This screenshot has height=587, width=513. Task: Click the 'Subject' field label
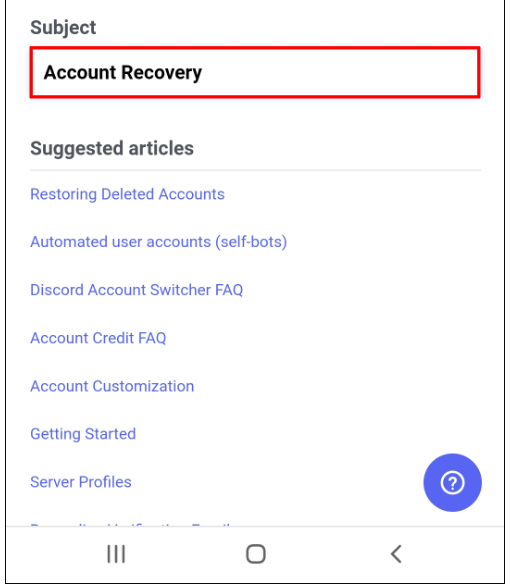click(x=63, y=27)
